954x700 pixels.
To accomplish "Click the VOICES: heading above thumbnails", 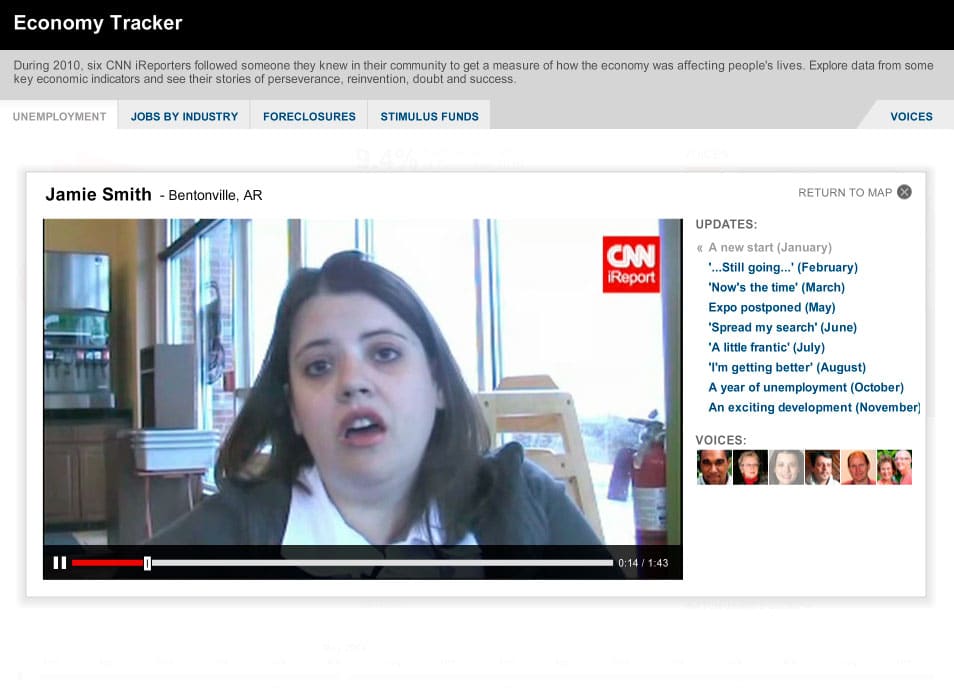I will pos(721,440).
